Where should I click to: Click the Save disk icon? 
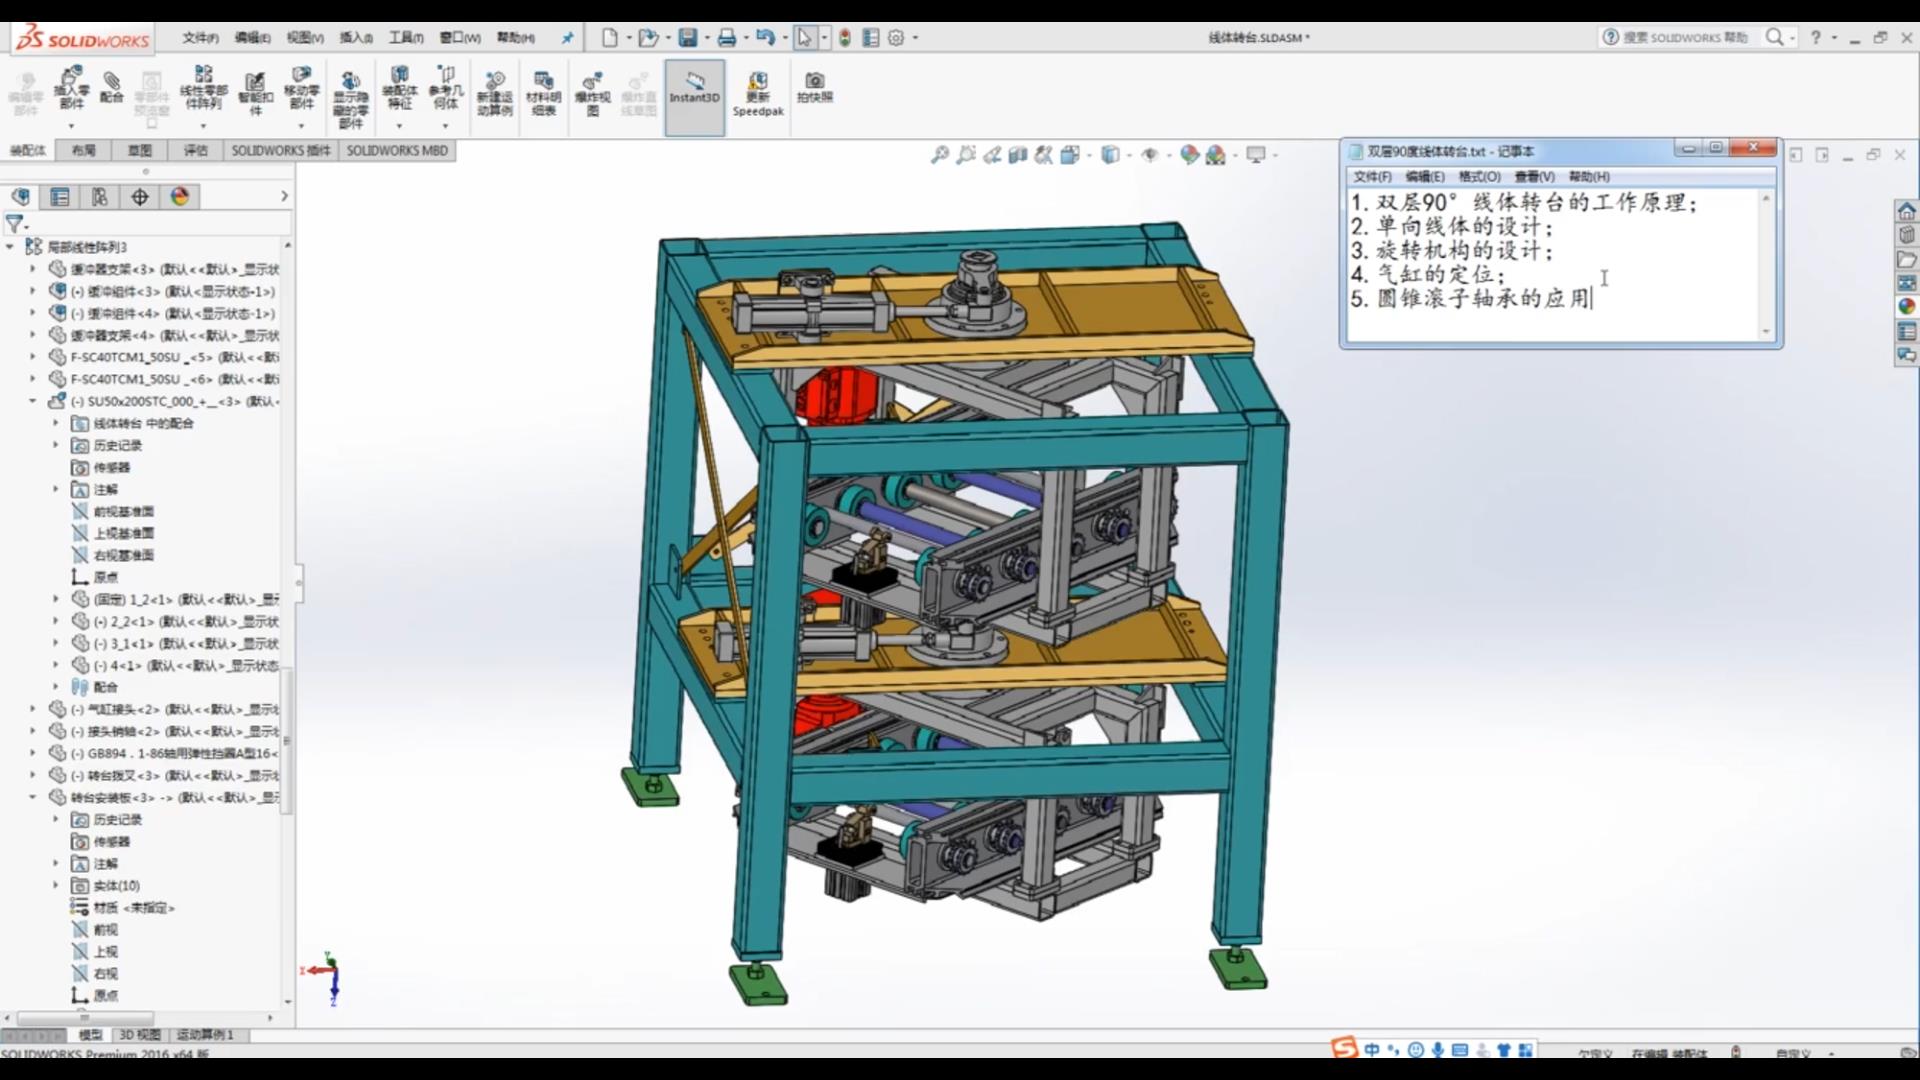(x=688, y=38)
